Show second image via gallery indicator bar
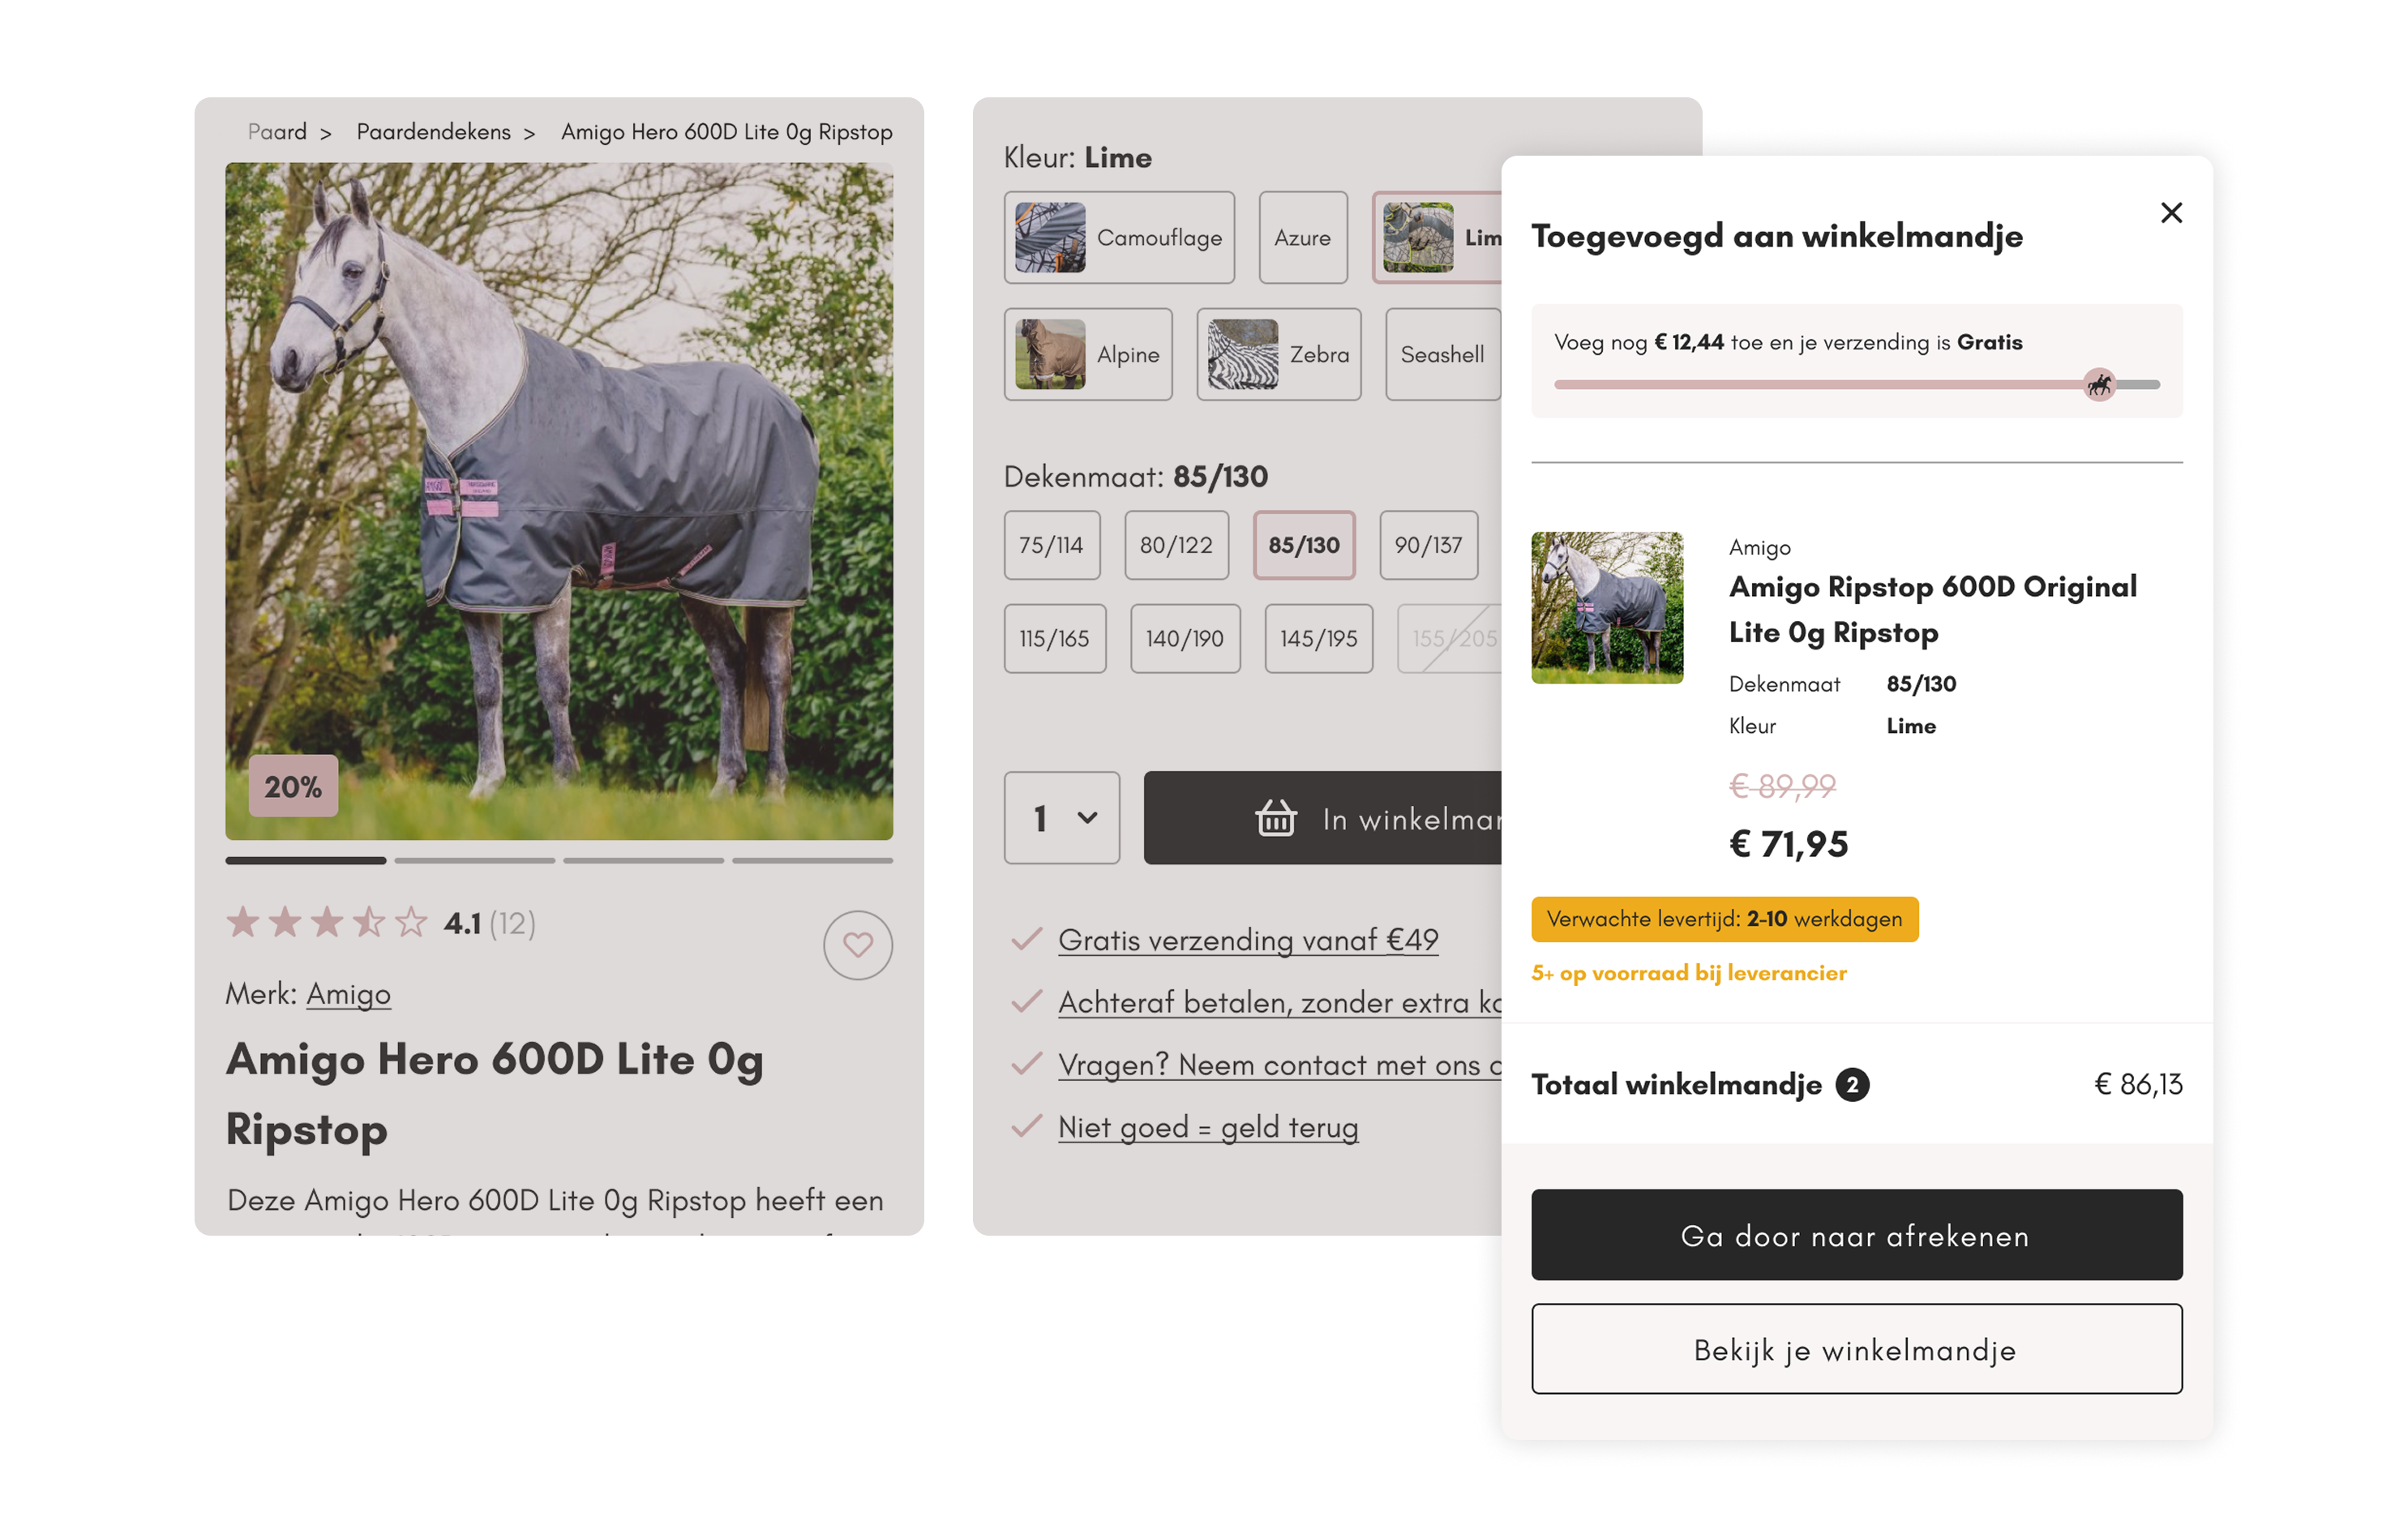The image size is (2408, 1513). pos(474,860)
